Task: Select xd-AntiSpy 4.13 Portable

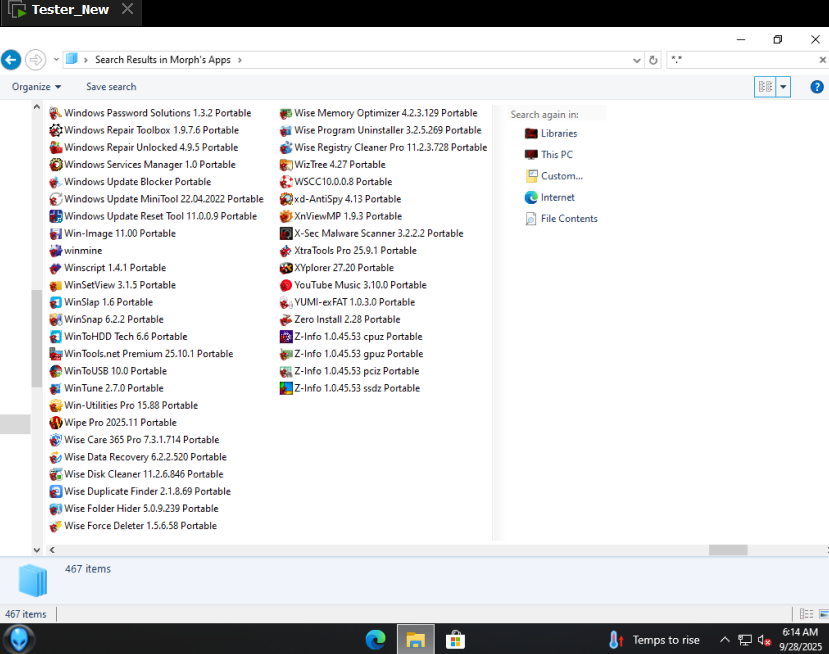Action: [x=340, y=199]
